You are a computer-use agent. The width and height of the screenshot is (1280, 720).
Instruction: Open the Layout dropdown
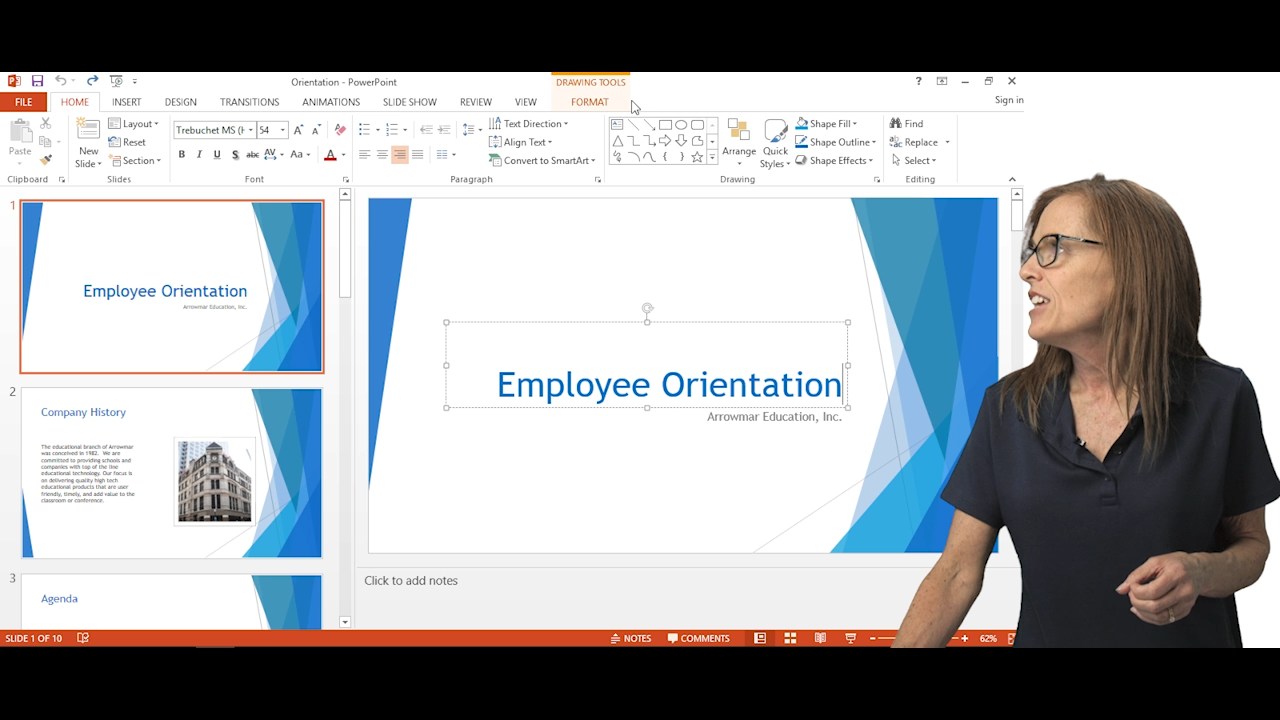point(134,124)
